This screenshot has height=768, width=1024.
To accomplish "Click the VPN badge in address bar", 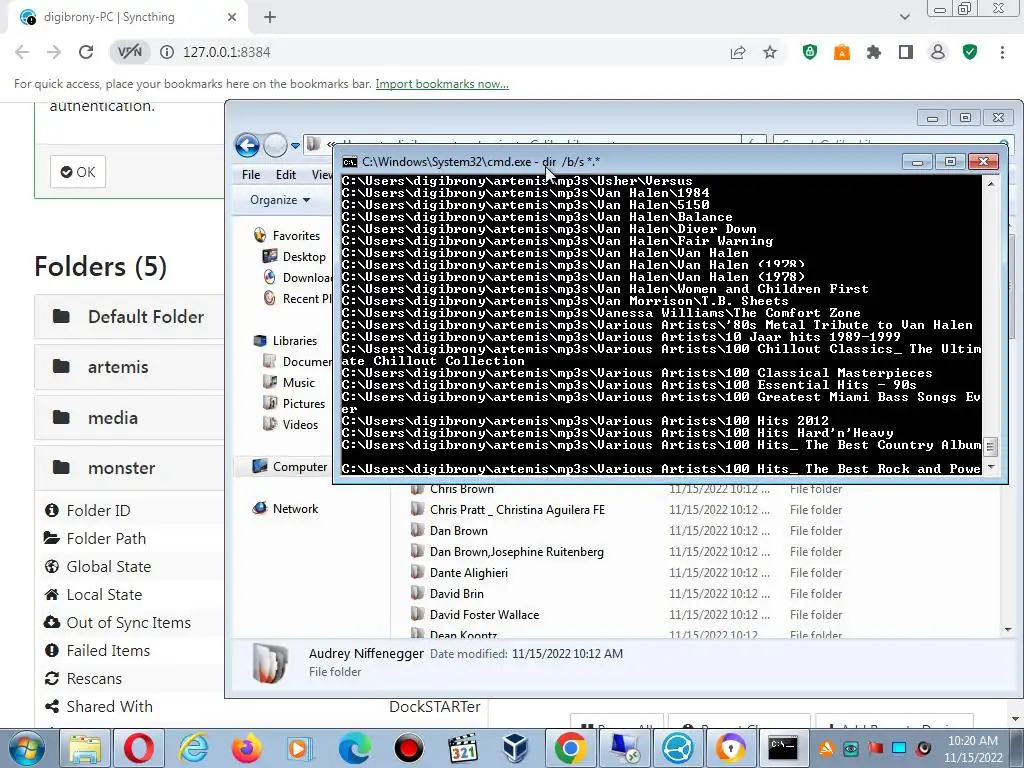I will click(x=130, y=52).
